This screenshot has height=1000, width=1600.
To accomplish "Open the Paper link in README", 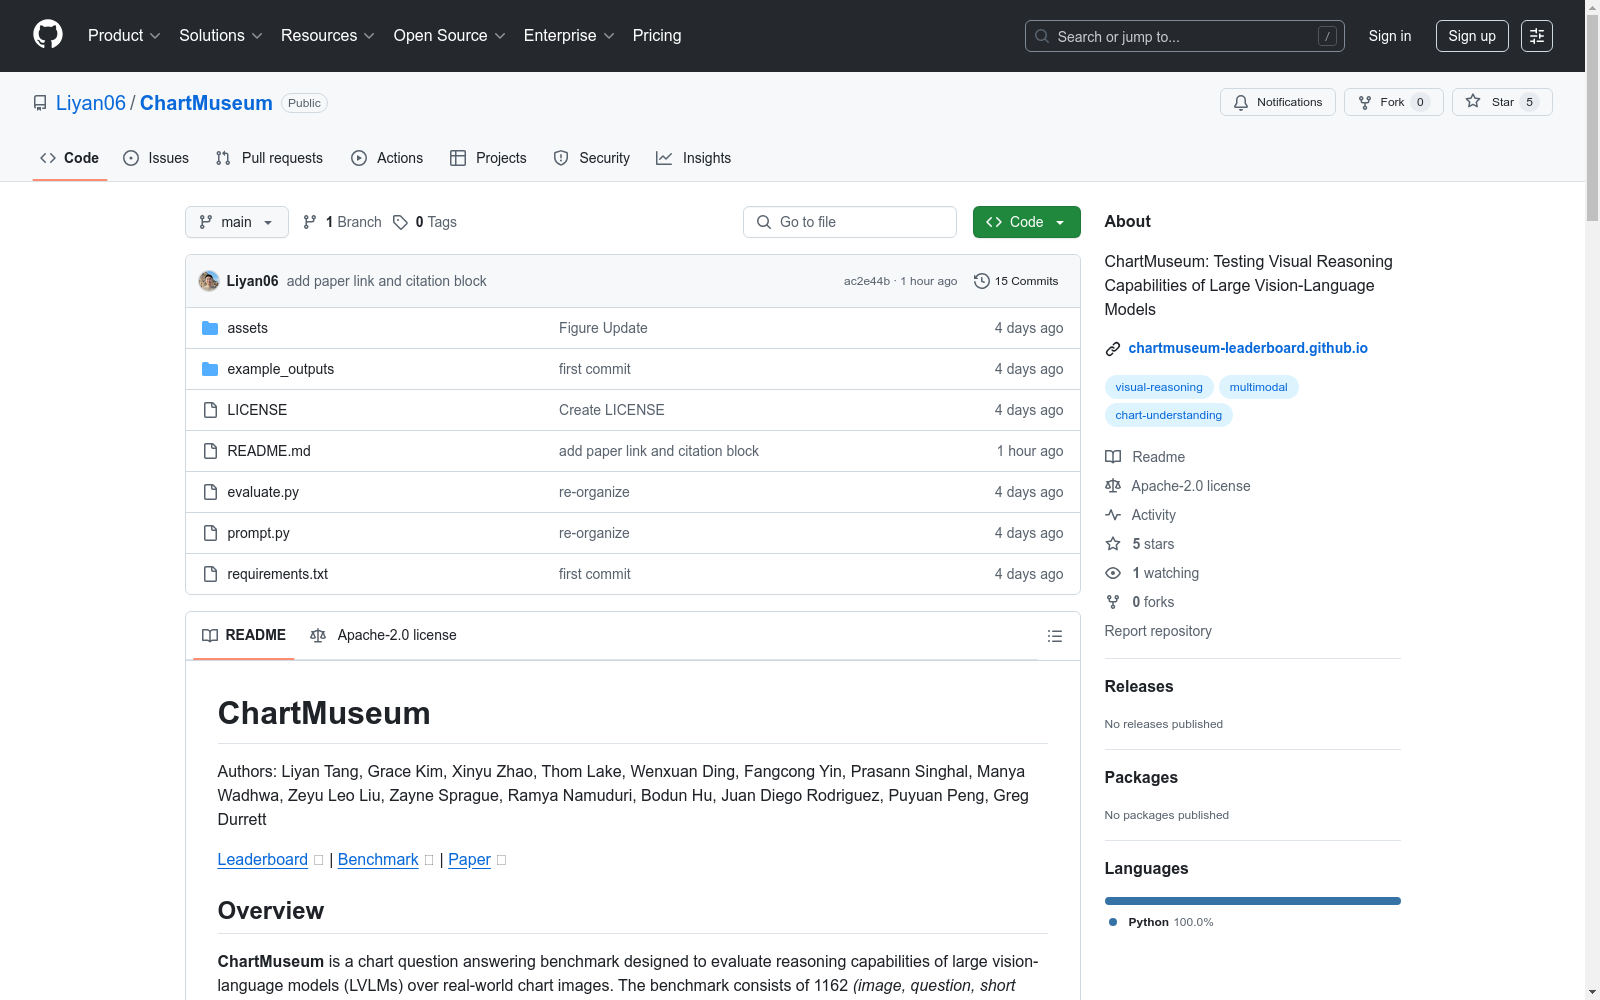I will (469, 859).
